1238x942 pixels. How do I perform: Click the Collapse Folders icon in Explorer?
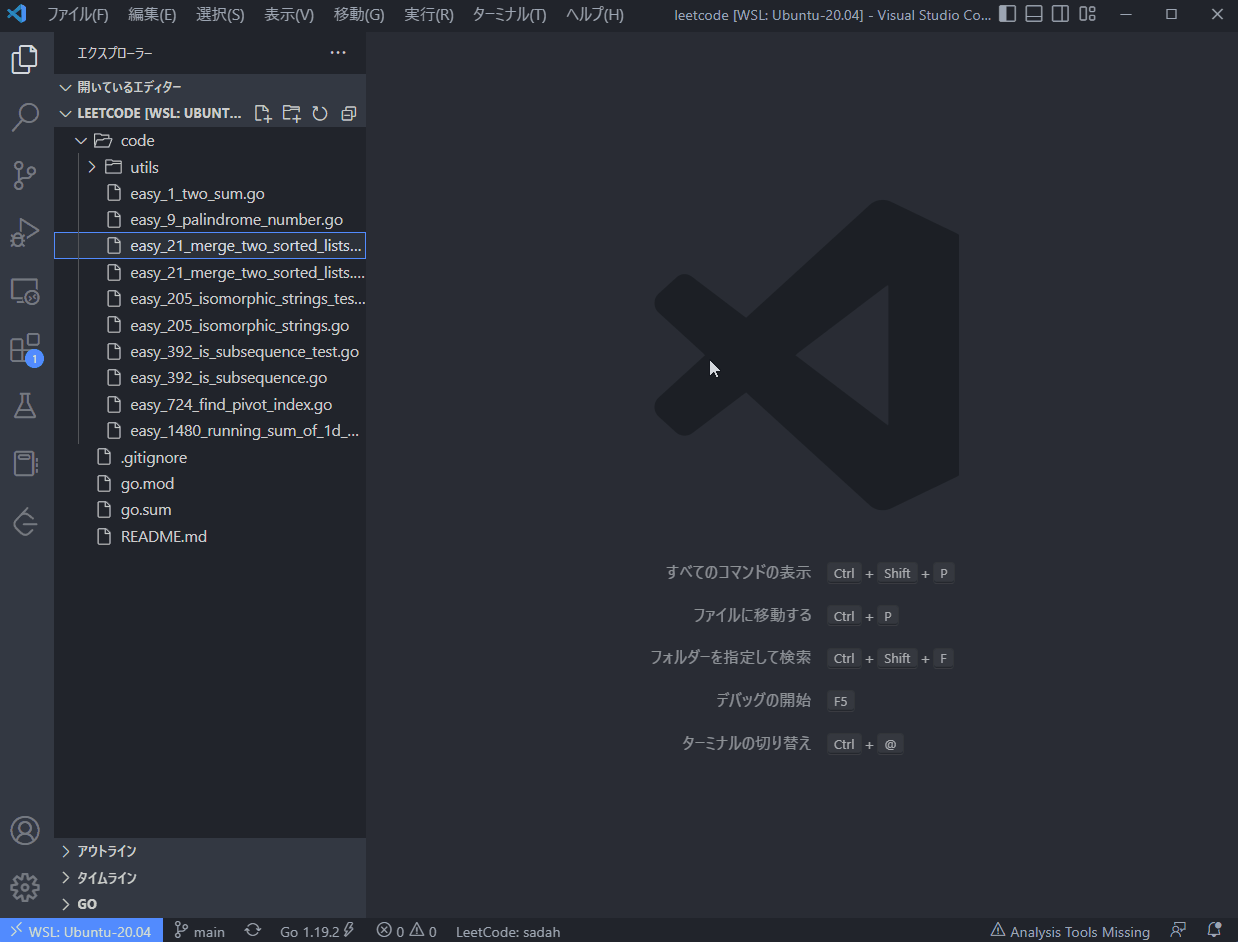click(x=348, y=113)
